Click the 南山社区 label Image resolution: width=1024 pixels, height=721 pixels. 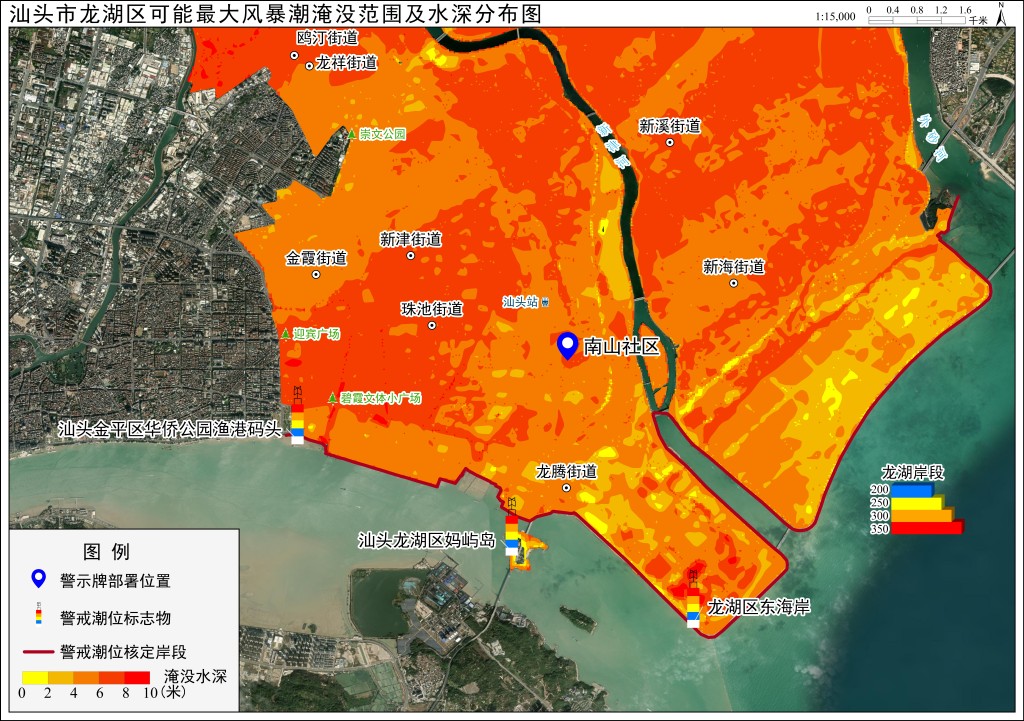click(x=621, y=346)
